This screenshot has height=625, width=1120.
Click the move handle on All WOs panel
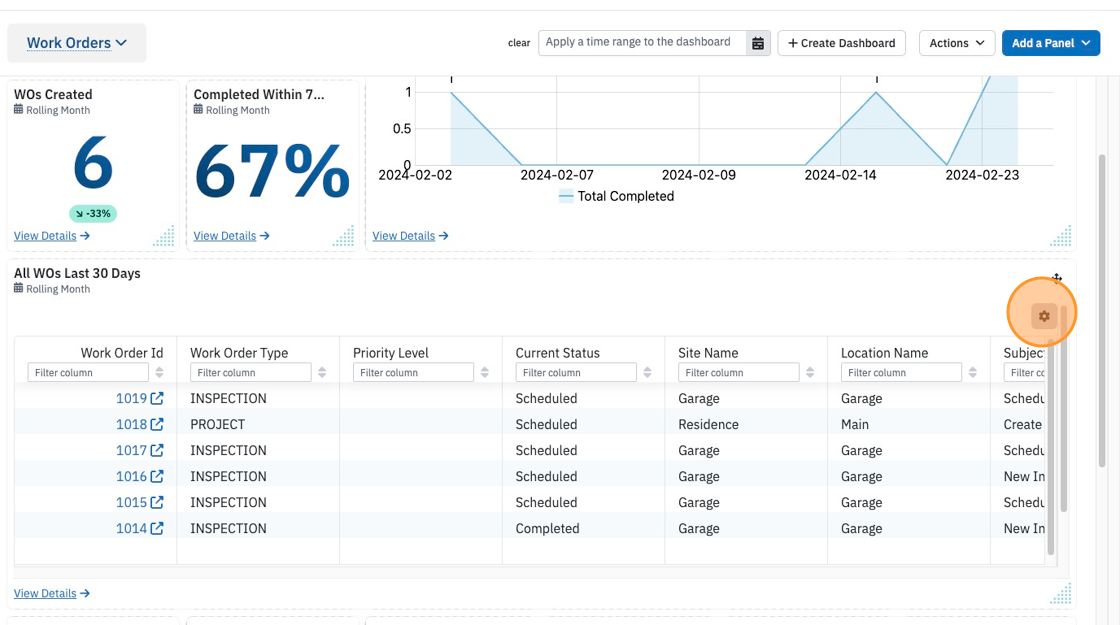(x=1056, y=278)
